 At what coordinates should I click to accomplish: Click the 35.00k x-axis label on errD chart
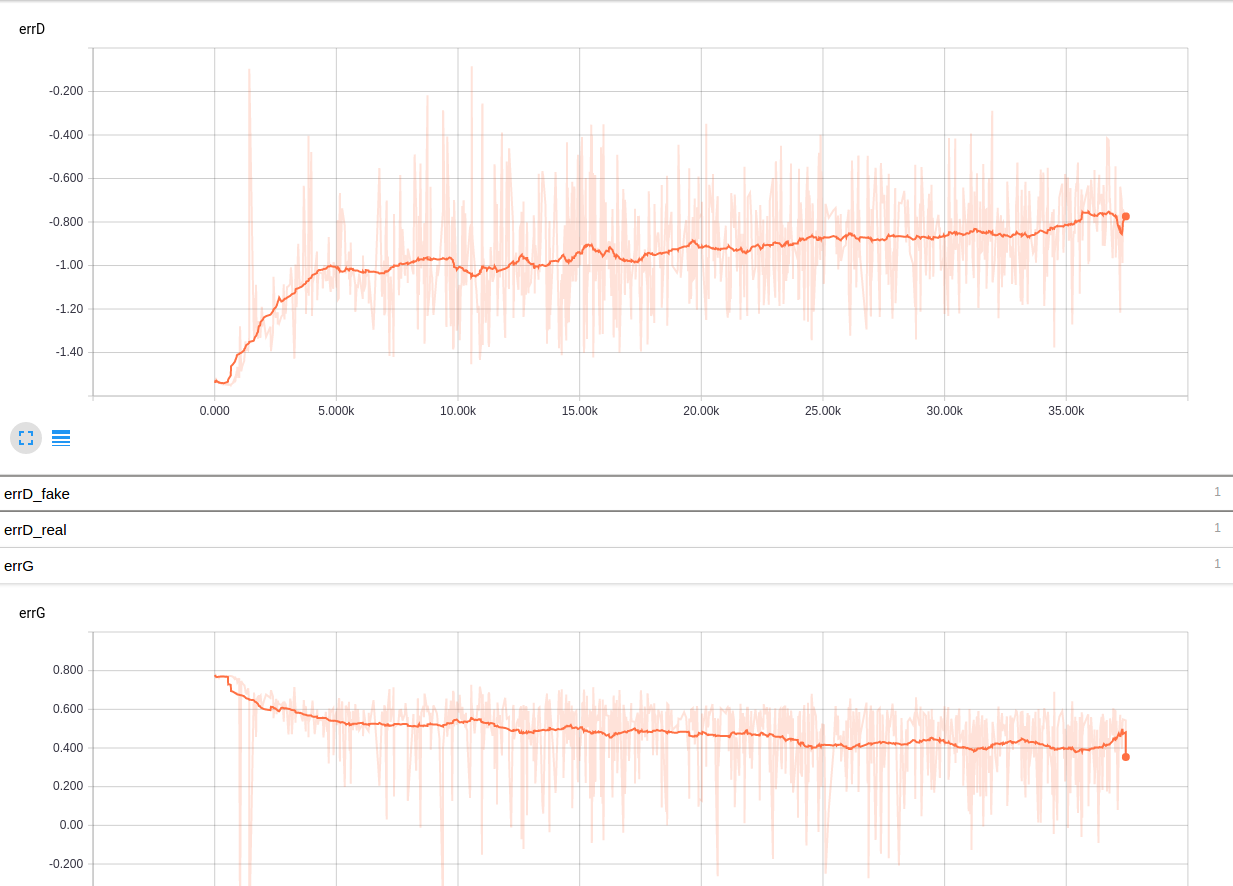pyautogui.click(x=1066, y=411)
